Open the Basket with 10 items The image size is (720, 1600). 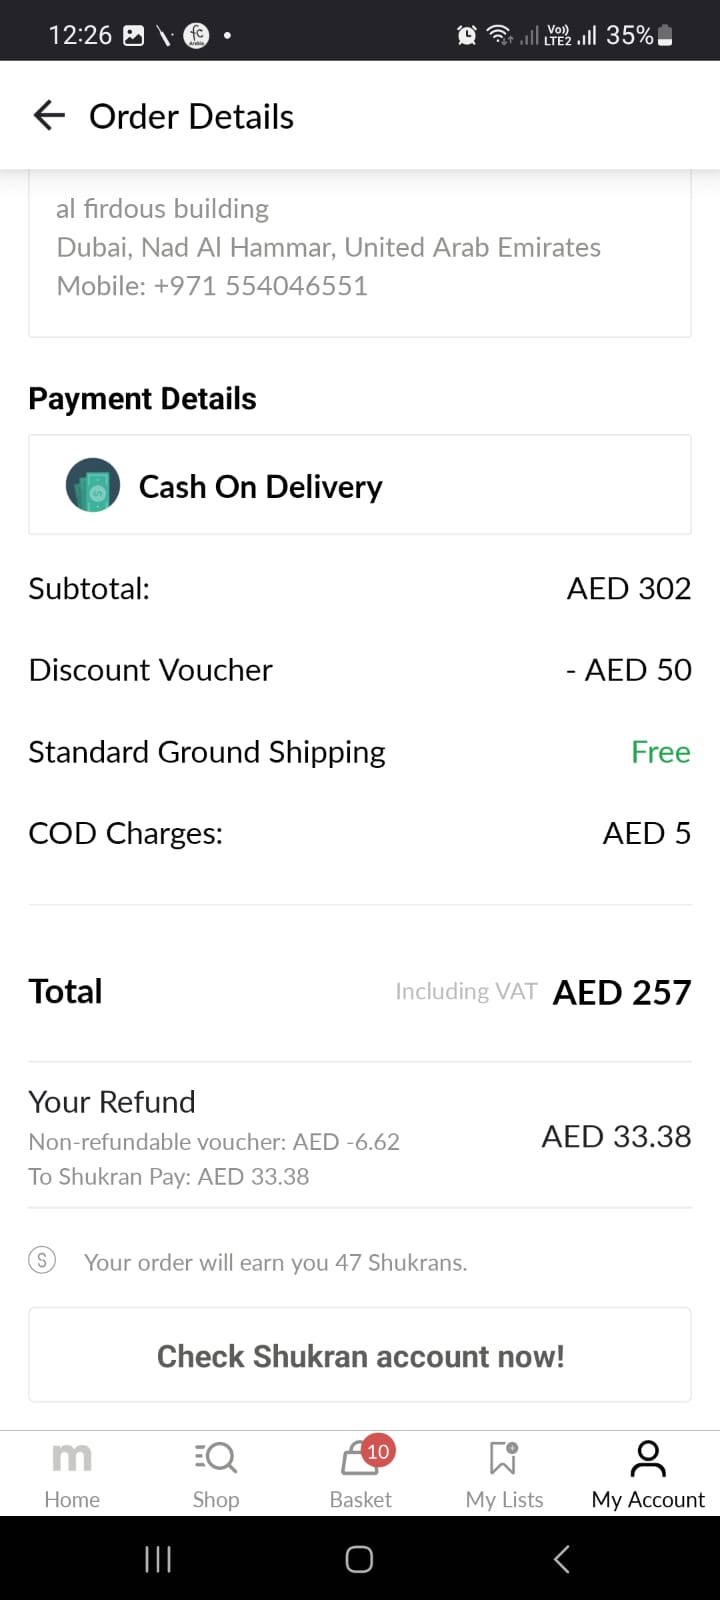tap(361, 1473)
